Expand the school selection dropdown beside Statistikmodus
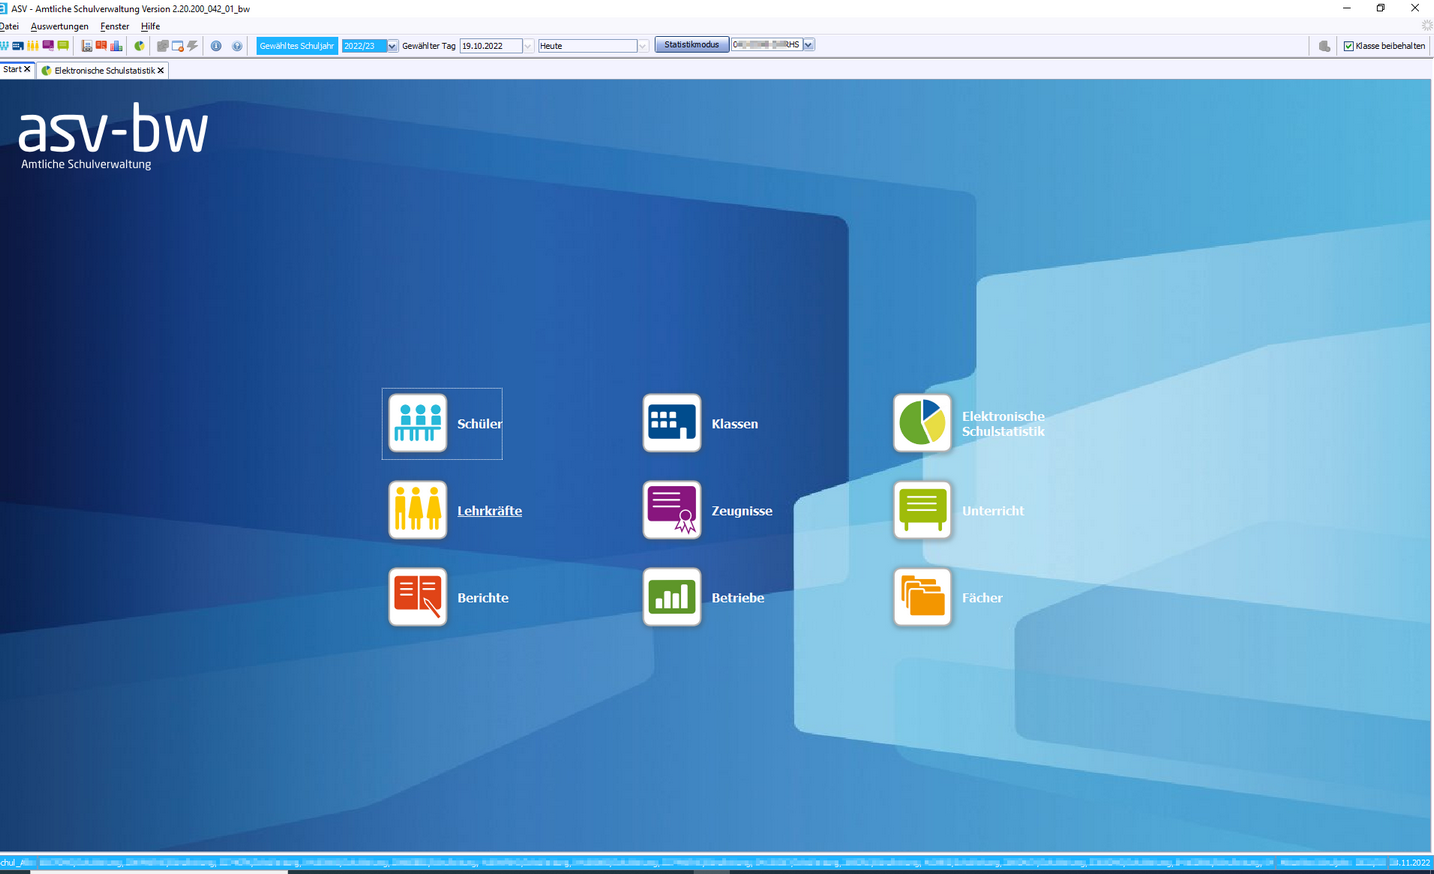Screen dimensions: 1434x874 pos(808,45)
